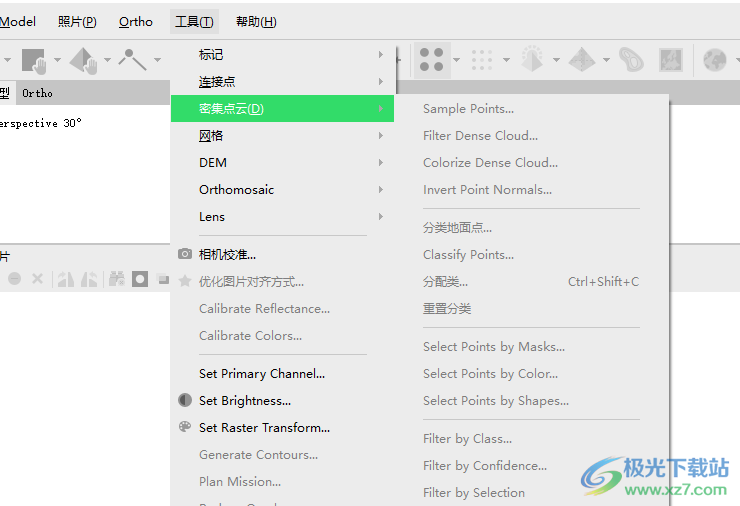Click the round disable-cameras icon in photos pane
Viewport: 740px width, 506px height.
[15, 279]
